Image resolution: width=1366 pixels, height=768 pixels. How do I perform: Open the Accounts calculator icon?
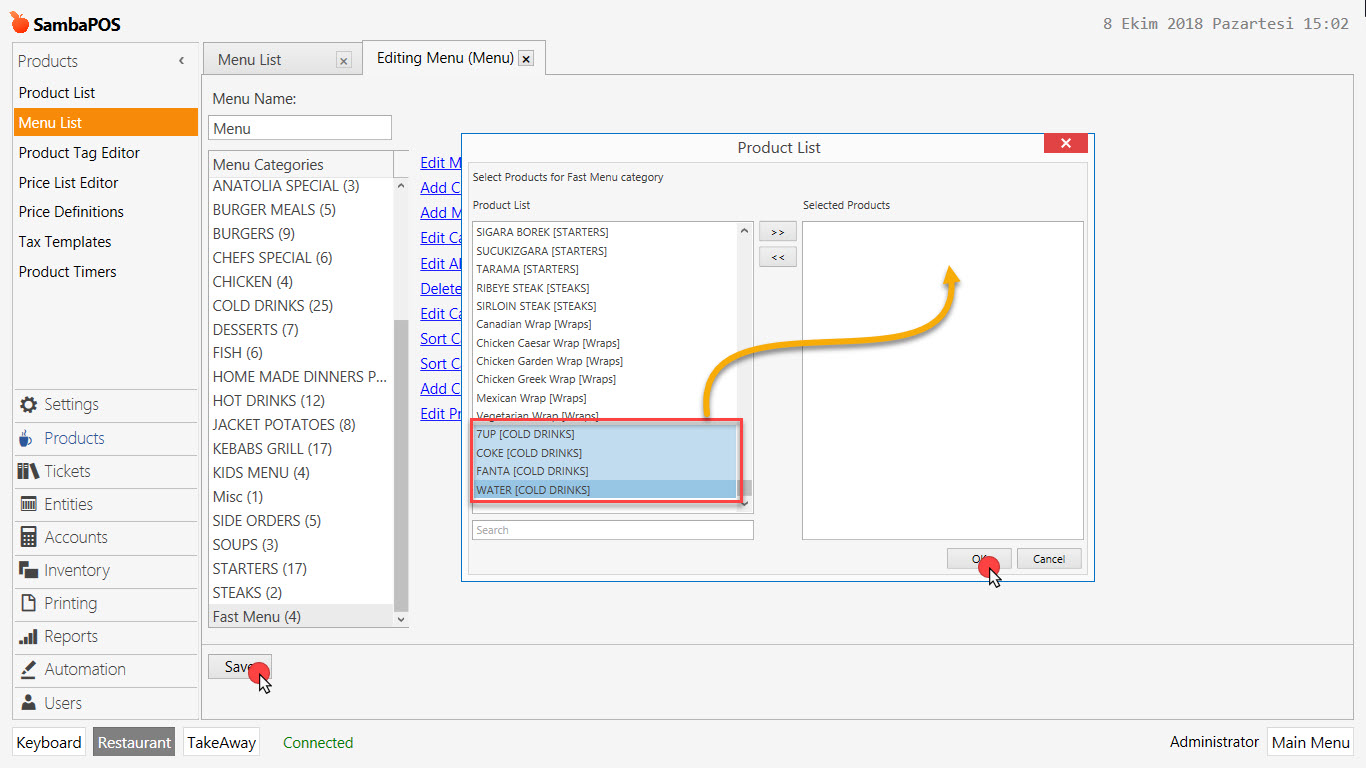[30, 537]
